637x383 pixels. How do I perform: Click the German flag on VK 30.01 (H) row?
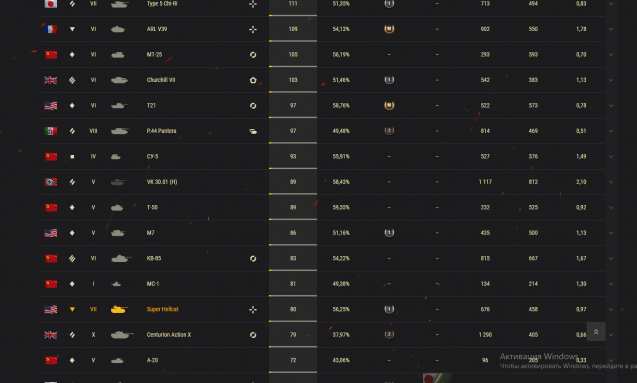(x=51, y=182)
